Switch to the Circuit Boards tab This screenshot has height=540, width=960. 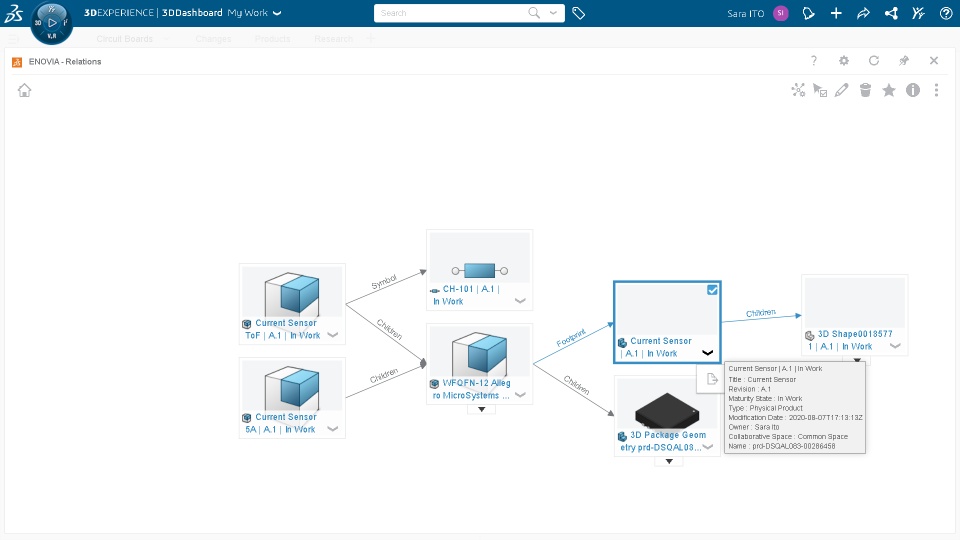click(124, 39)
